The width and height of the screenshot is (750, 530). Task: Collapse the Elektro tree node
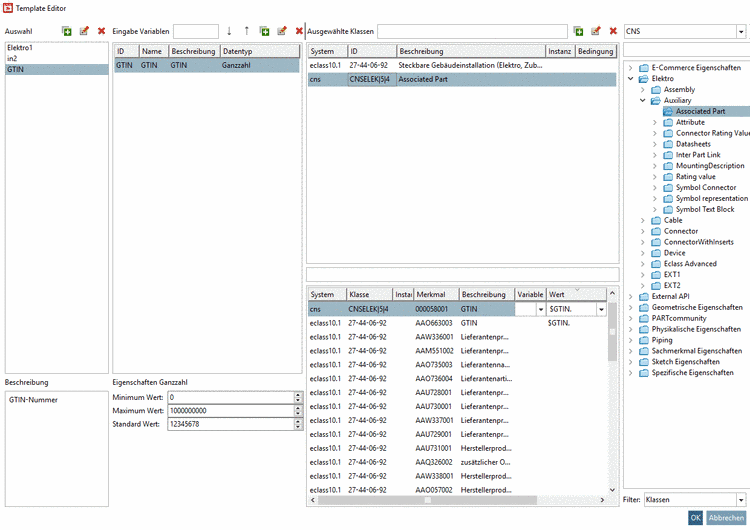(630, 78)
